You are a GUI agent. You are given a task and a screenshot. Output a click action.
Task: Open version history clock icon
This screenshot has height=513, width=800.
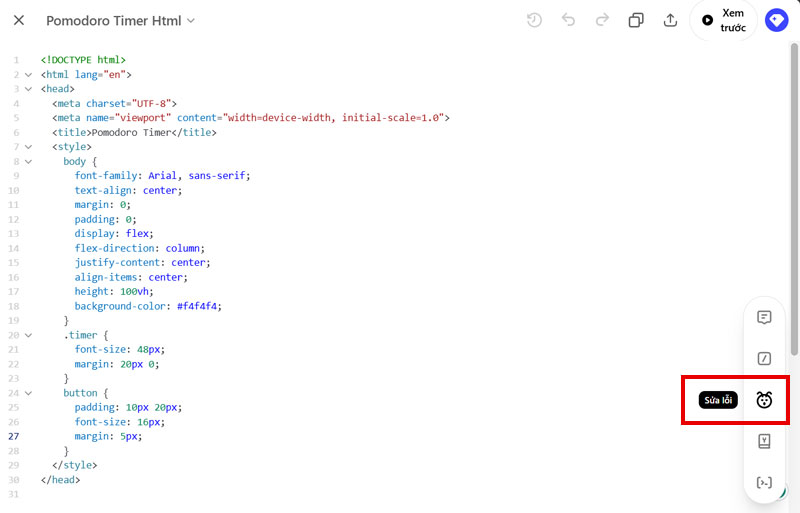[534, 20]
